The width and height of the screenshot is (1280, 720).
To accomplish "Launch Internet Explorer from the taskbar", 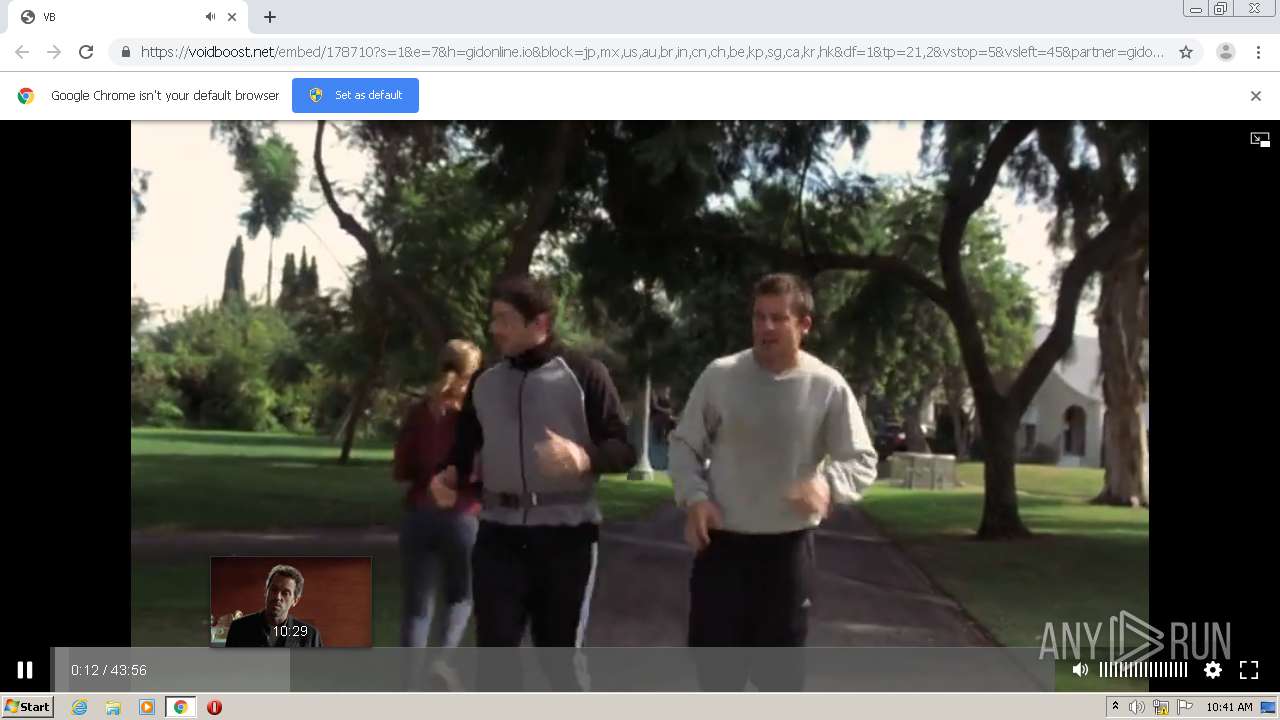I will point(80,707).
